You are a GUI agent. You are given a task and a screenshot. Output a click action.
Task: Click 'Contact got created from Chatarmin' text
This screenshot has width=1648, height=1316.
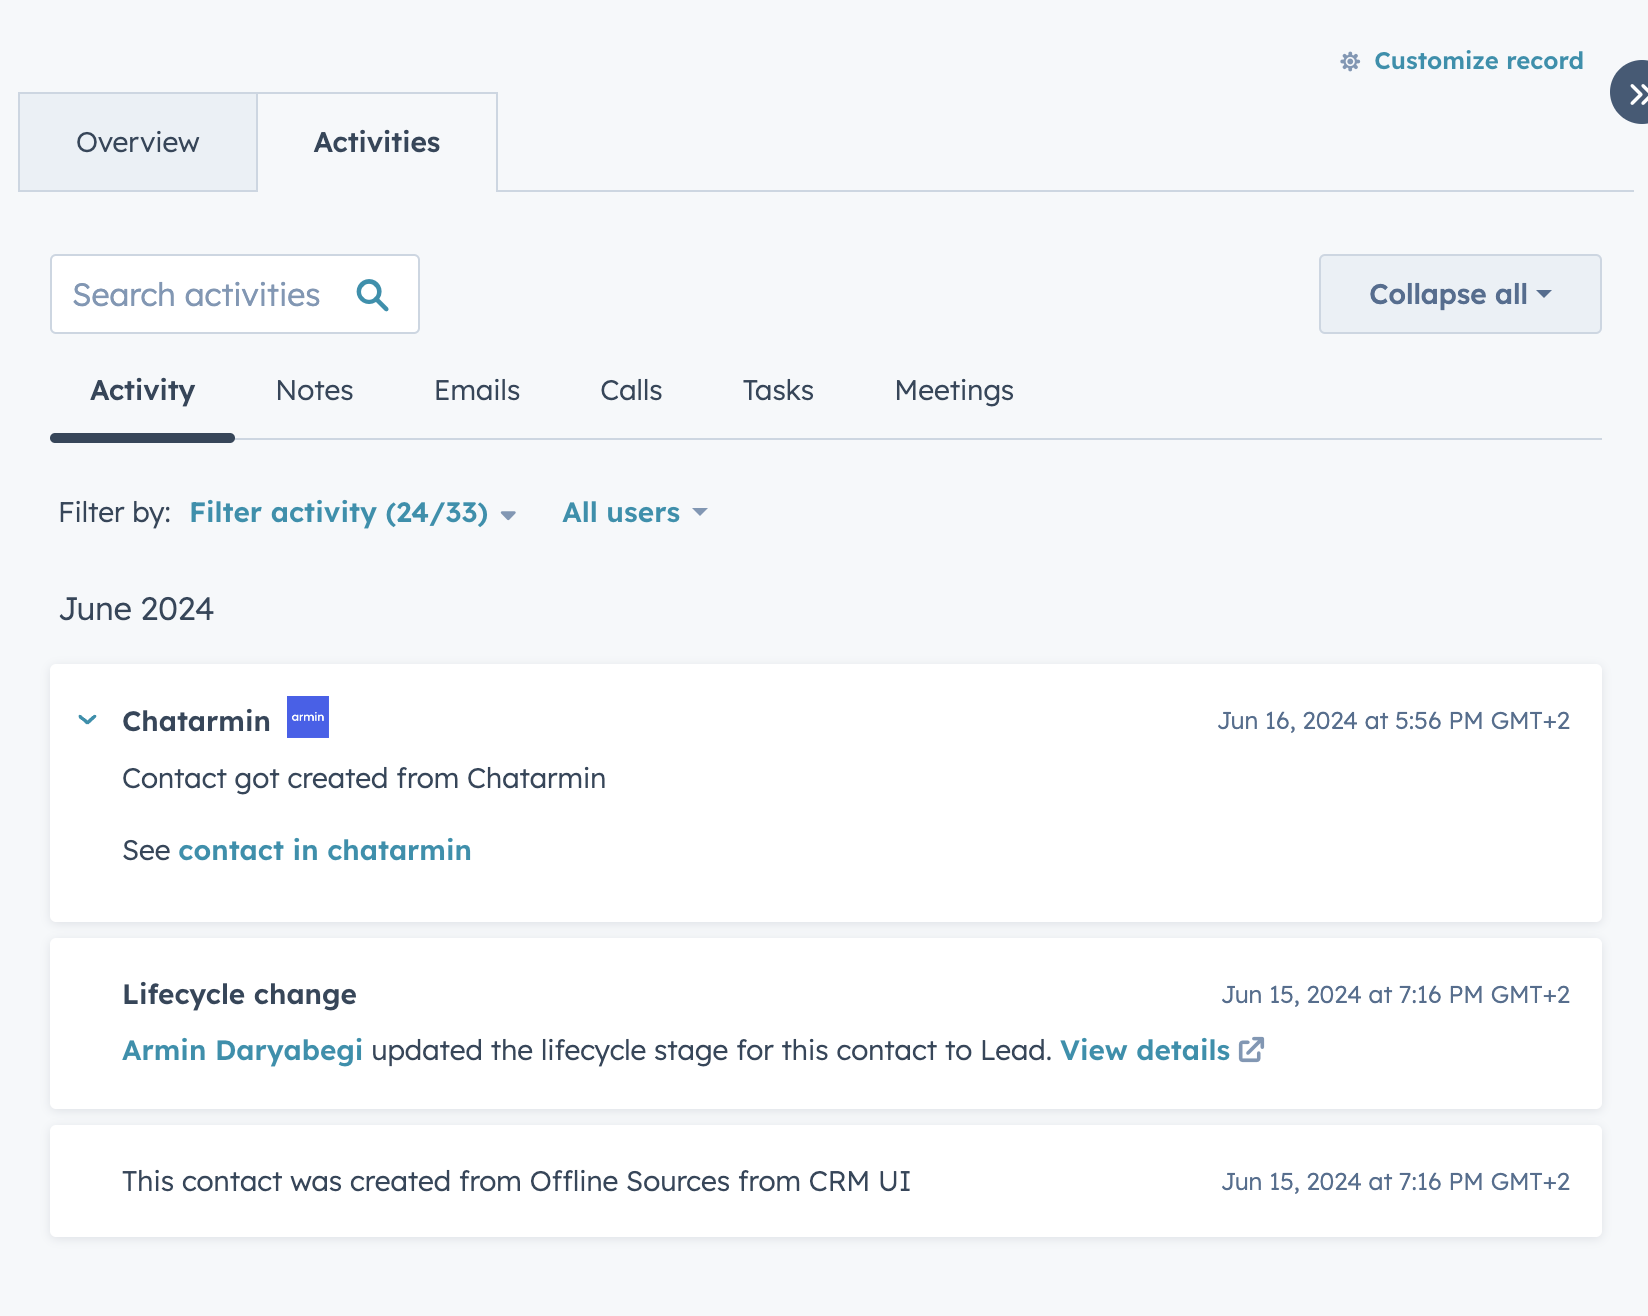click(364, 778)
